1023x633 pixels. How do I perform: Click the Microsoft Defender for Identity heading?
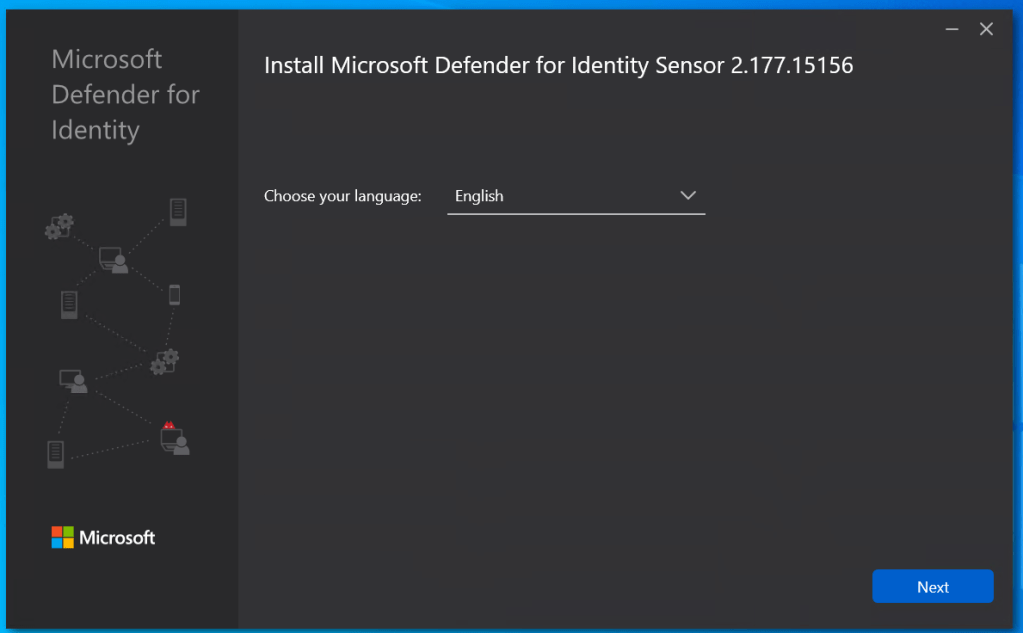pyautogui.click(x=124, y=95)
